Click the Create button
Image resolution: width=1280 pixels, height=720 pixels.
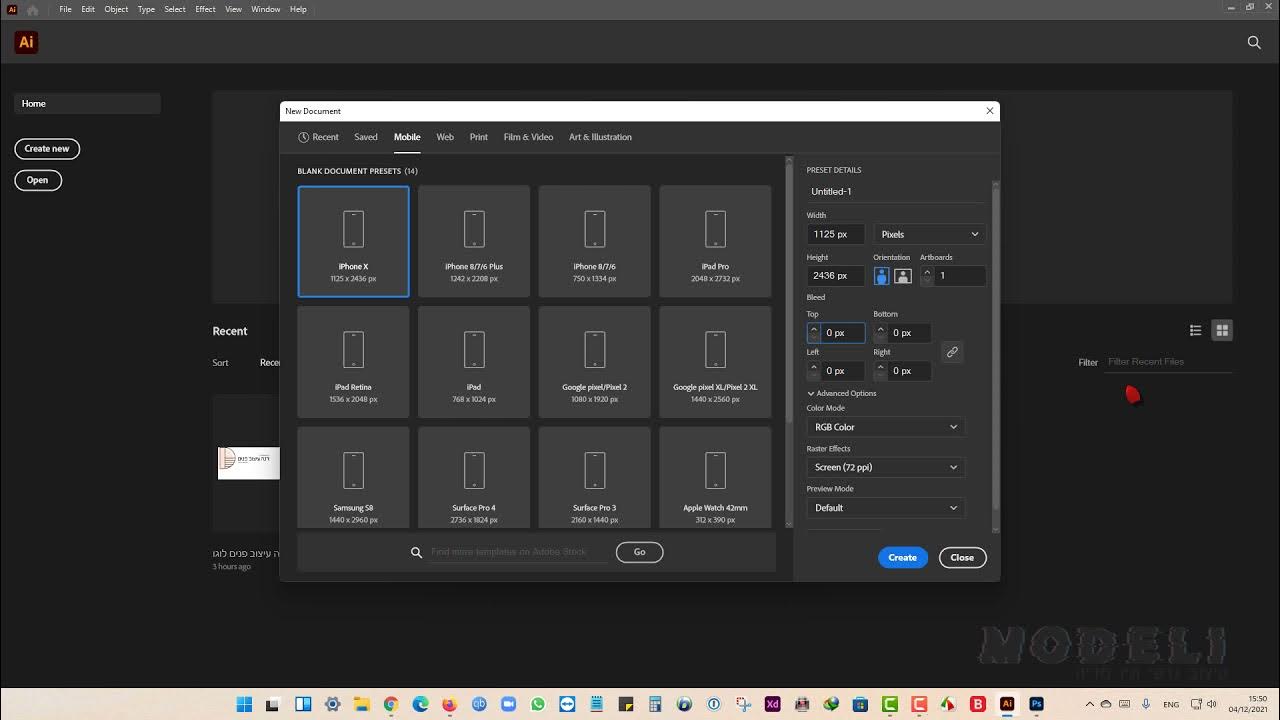903,558
